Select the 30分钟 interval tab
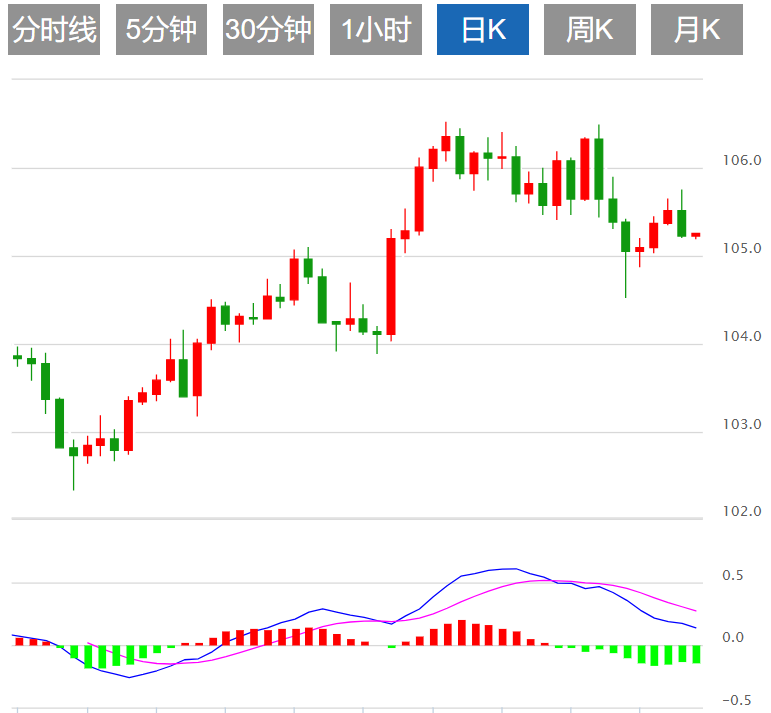This screenshot has height=713, width=771. click(x=268, y=30)
